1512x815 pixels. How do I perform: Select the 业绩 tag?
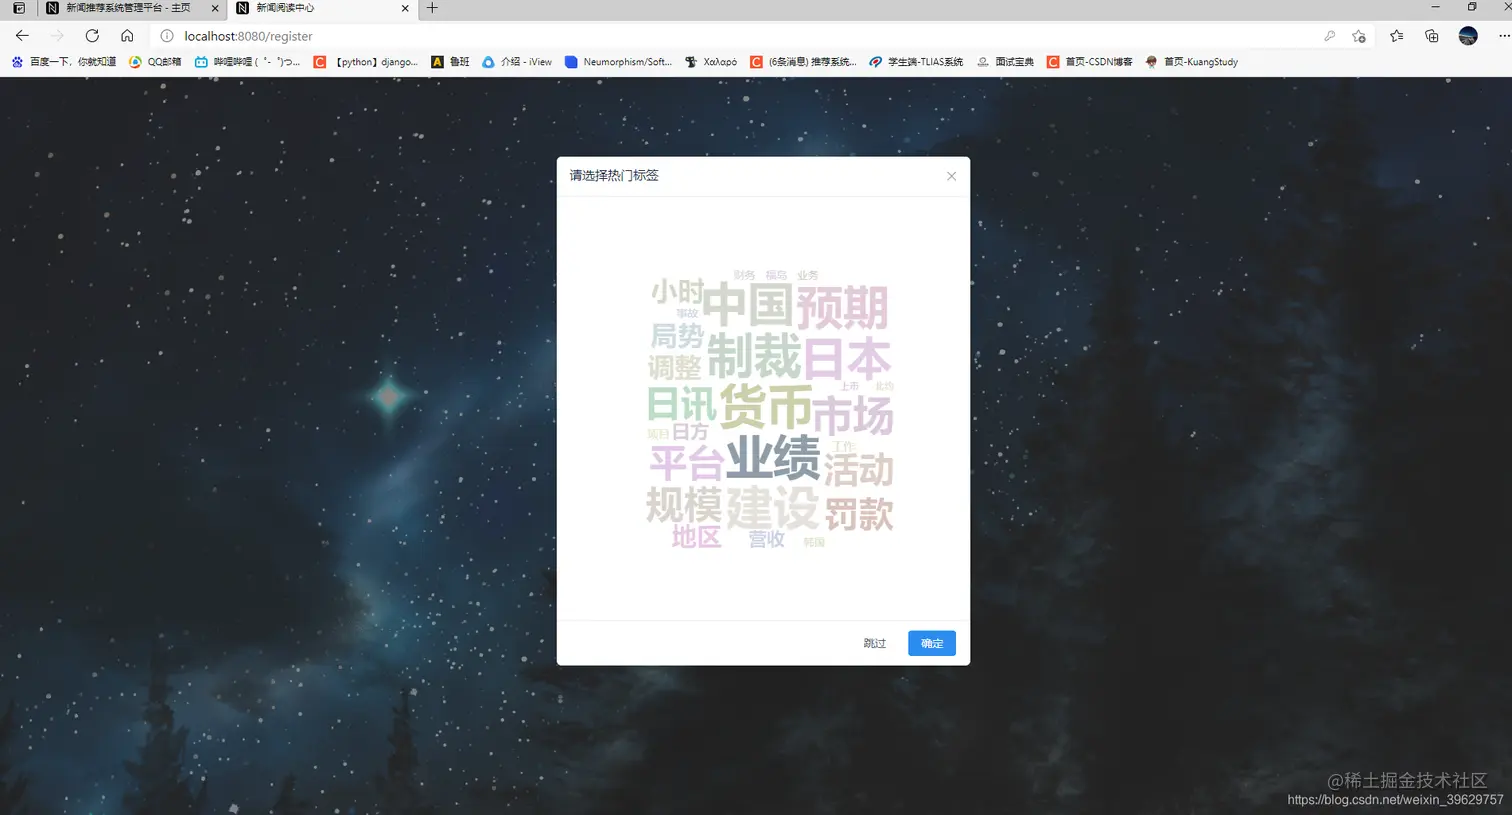click(773, 458)
